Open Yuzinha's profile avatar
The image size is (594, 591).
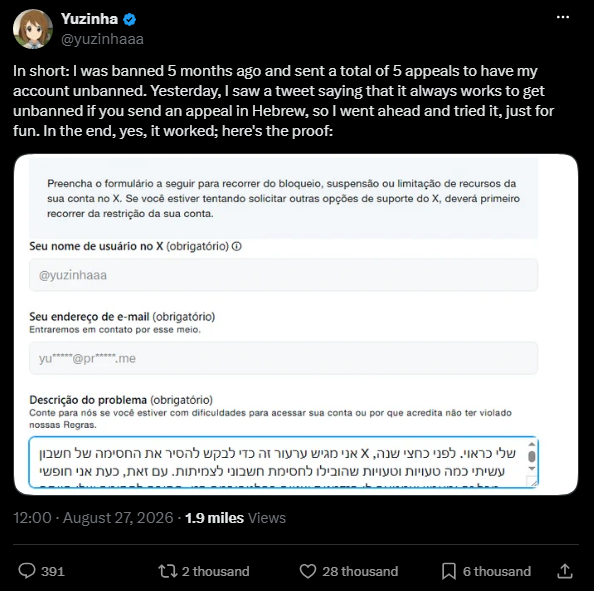point(33,29)
